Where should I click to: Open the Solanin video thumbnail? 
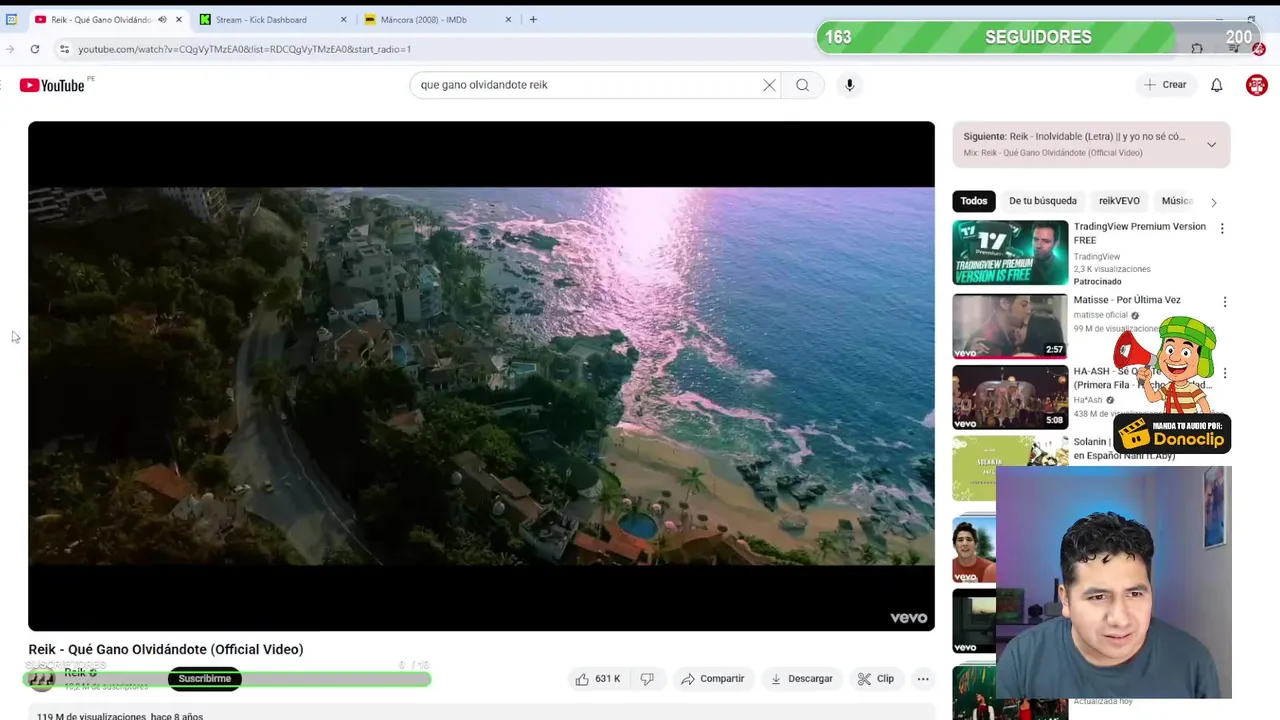point(1010,468)
